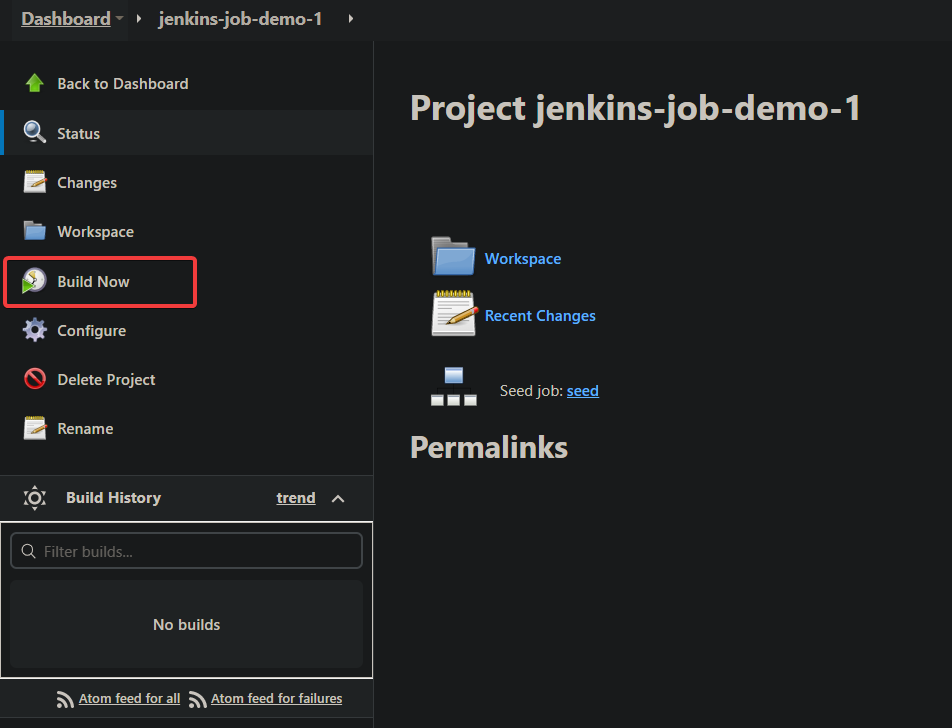
Task: Open the Dashboard breadcrumb dropdown arrow
Action: click(x=120, y=18)
